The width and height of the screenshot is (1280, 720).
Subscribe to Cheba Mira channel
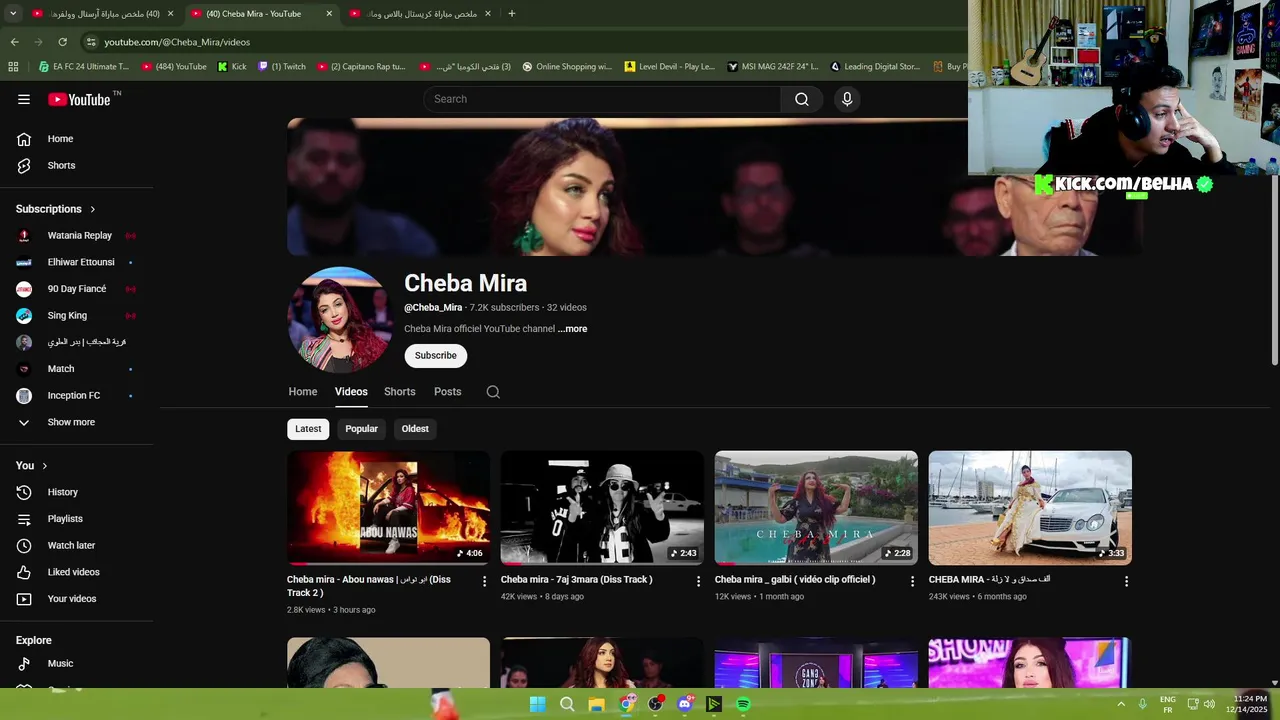click(x=435, y=356)
